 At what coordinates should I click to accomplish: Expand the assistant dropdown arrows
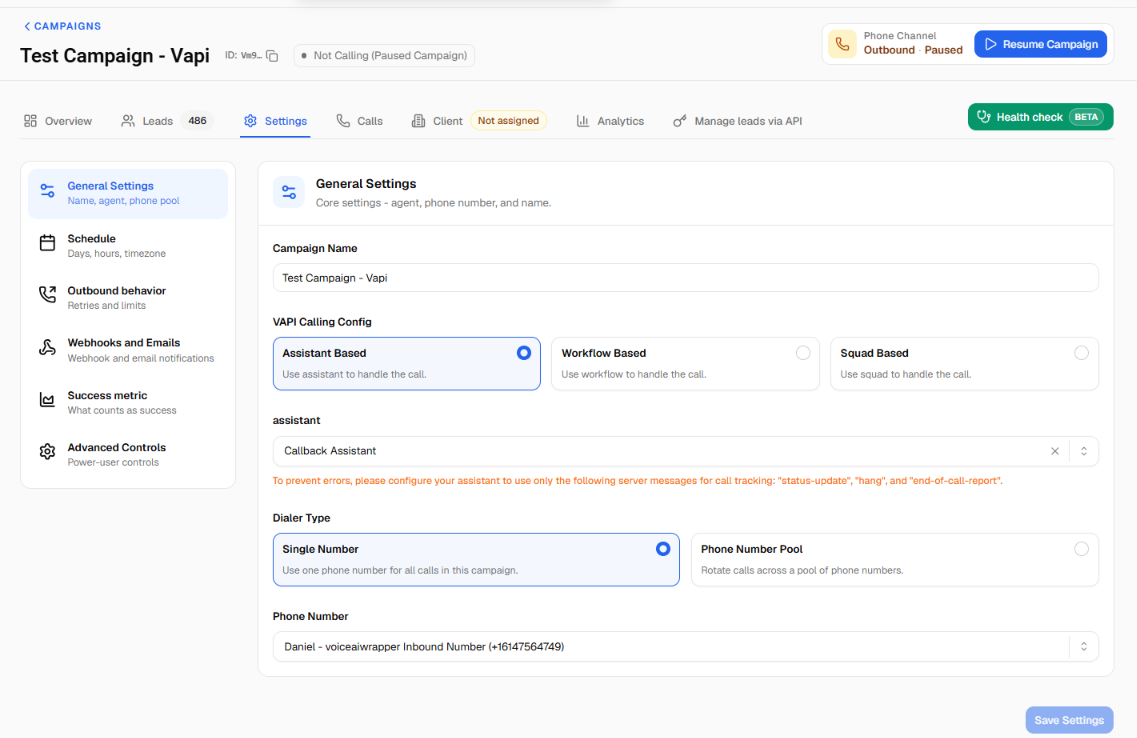coord(1083,451)
